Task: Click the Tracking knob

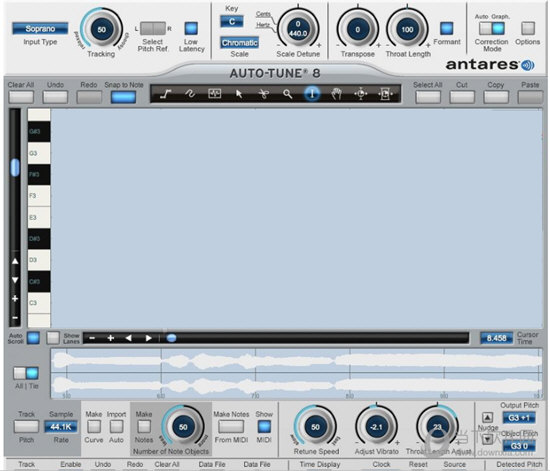Action: [x=102, y=29]
